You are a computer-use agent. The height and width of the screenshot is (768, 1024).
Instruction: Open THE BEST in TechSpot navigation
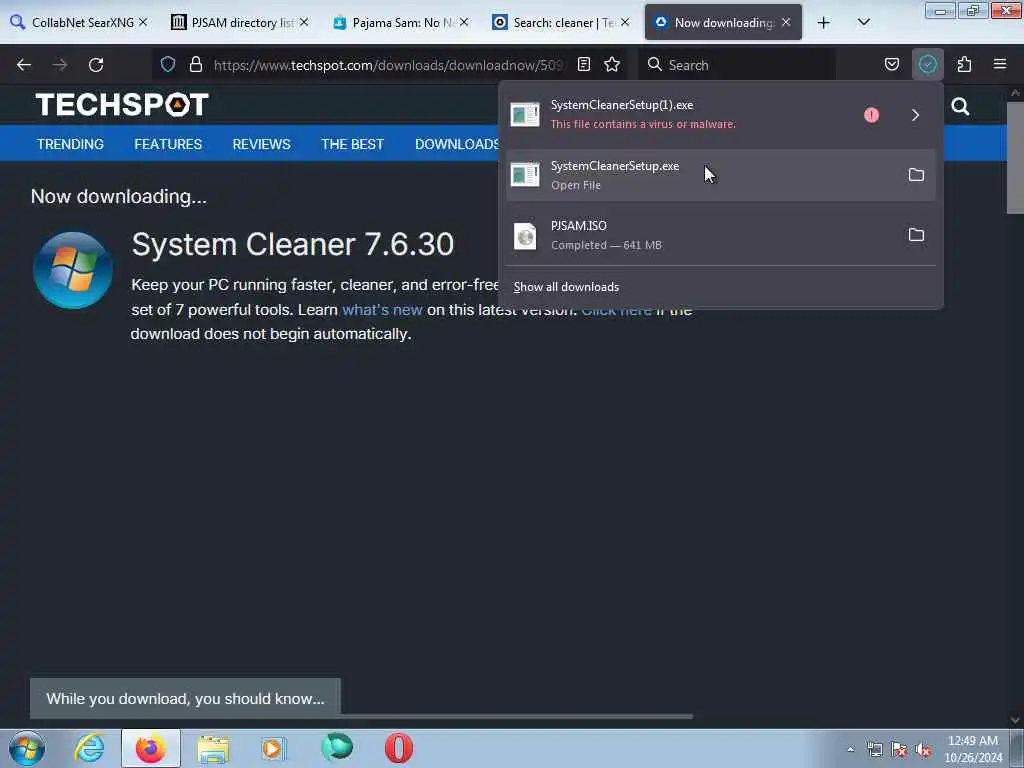pyautogui.click(x=352, y=144)
